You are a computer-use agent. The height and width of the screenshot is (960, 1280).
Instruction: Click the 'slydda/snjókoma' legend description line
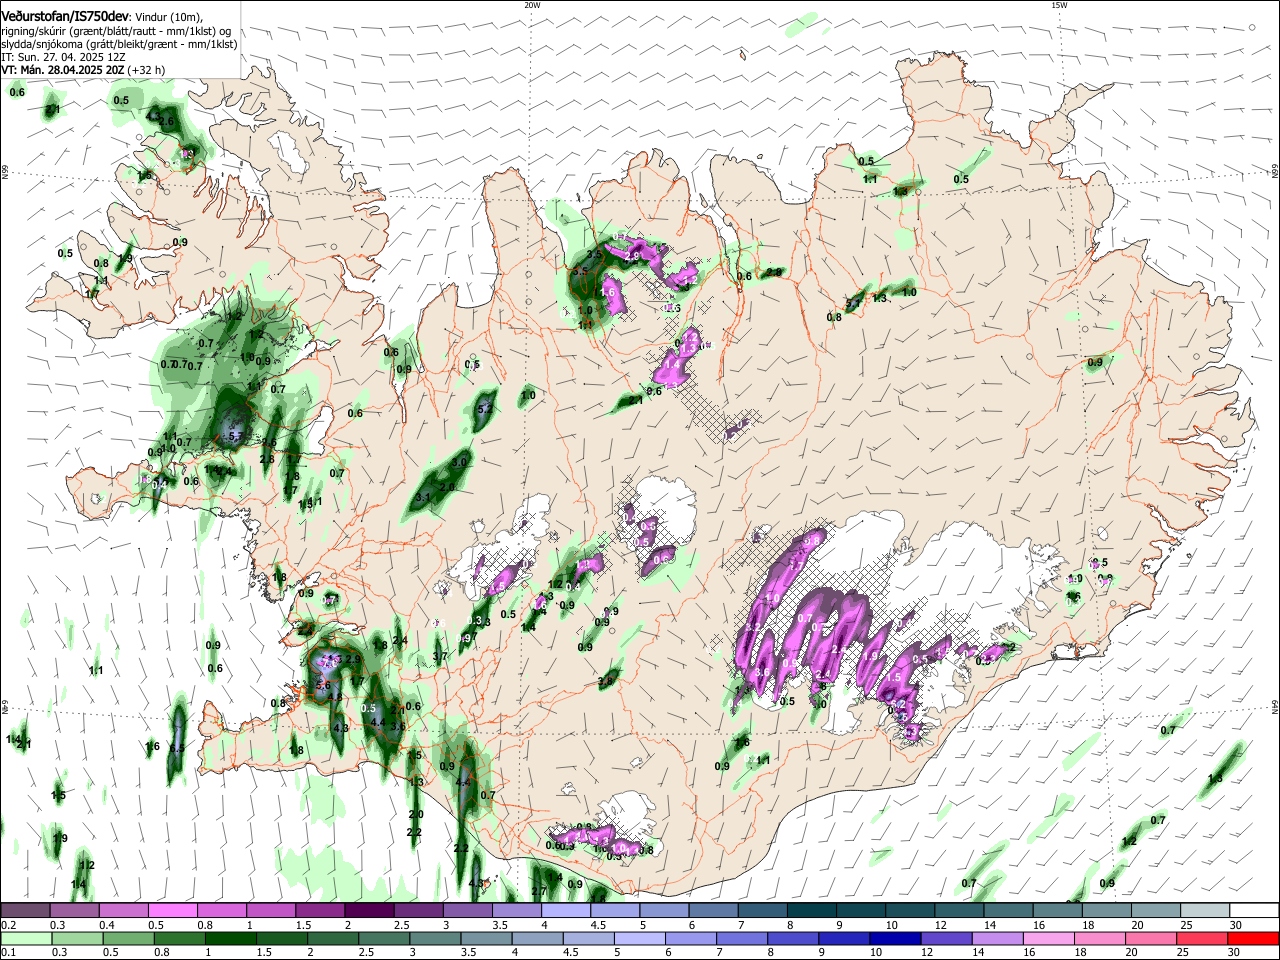point(119,44)
